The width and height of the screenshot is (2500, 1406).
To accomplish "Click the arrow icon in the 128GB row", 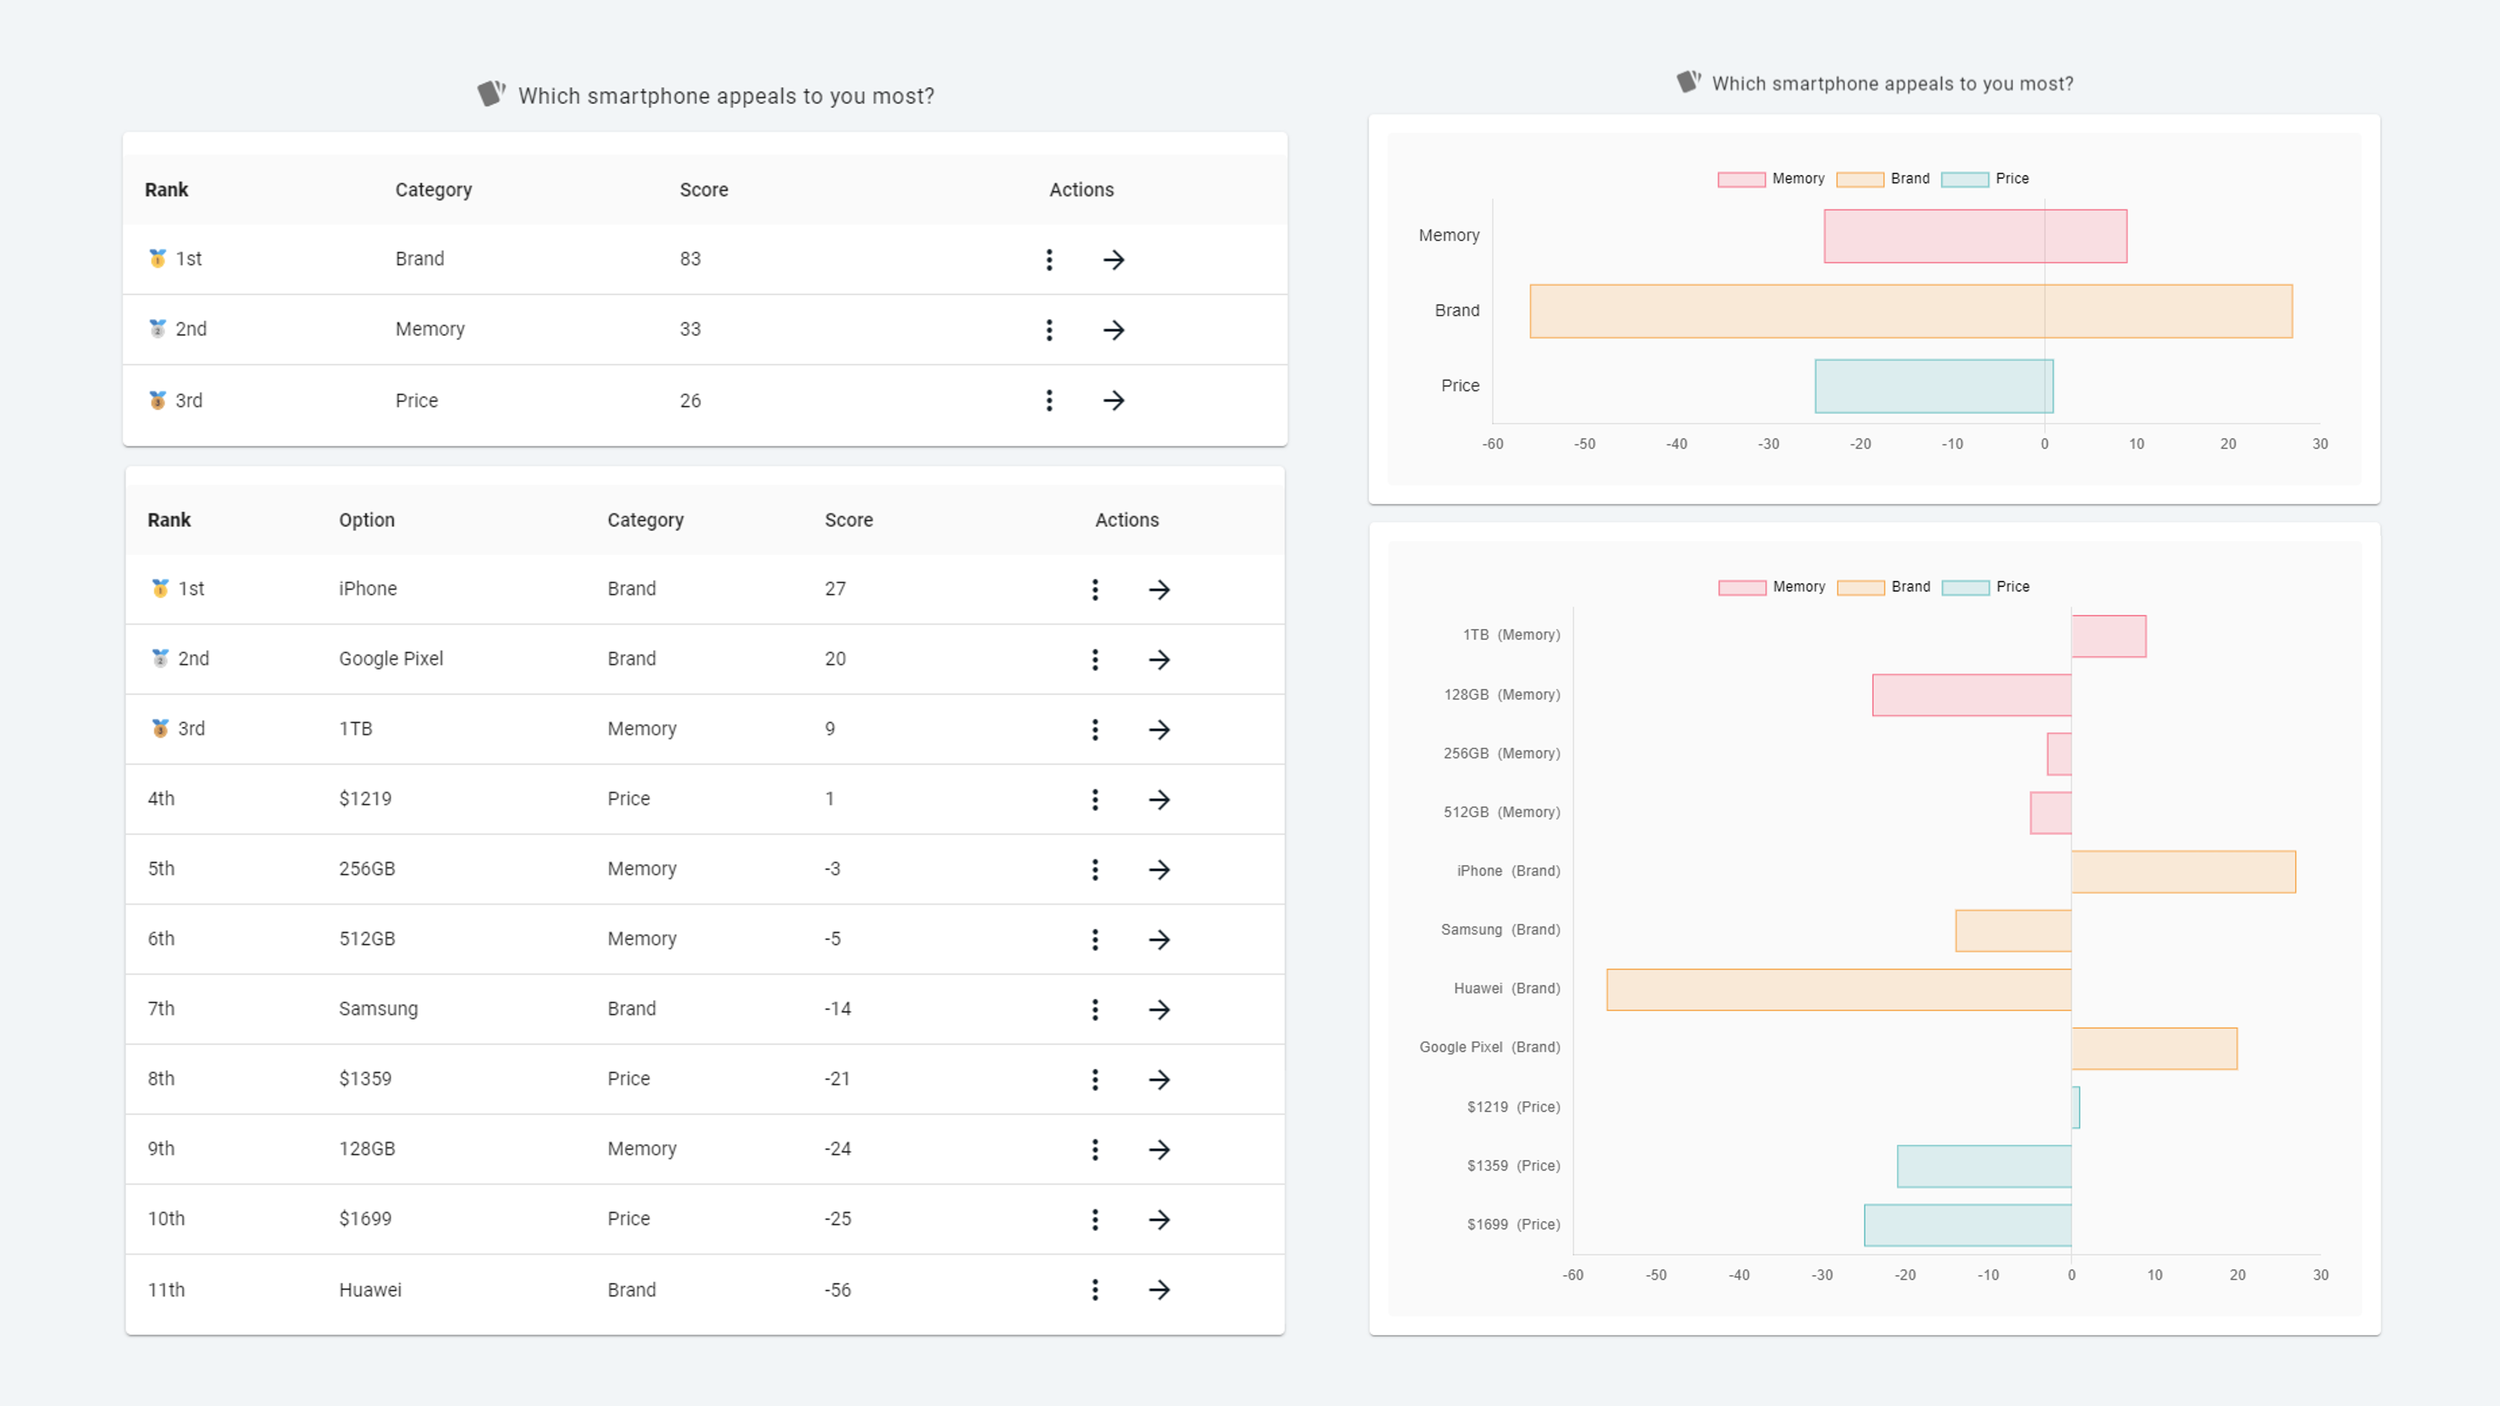I will [x=1159, y=1149].
